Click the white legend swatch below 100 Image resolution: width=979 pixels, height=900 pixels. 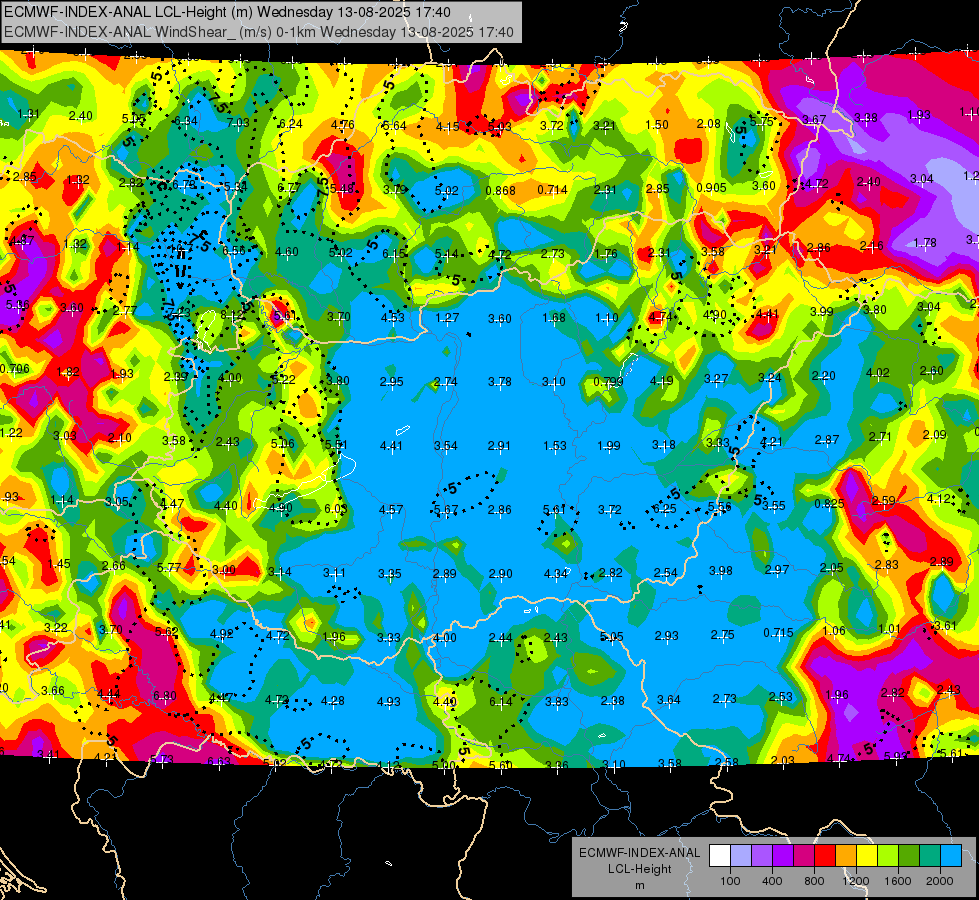point(720,856)
